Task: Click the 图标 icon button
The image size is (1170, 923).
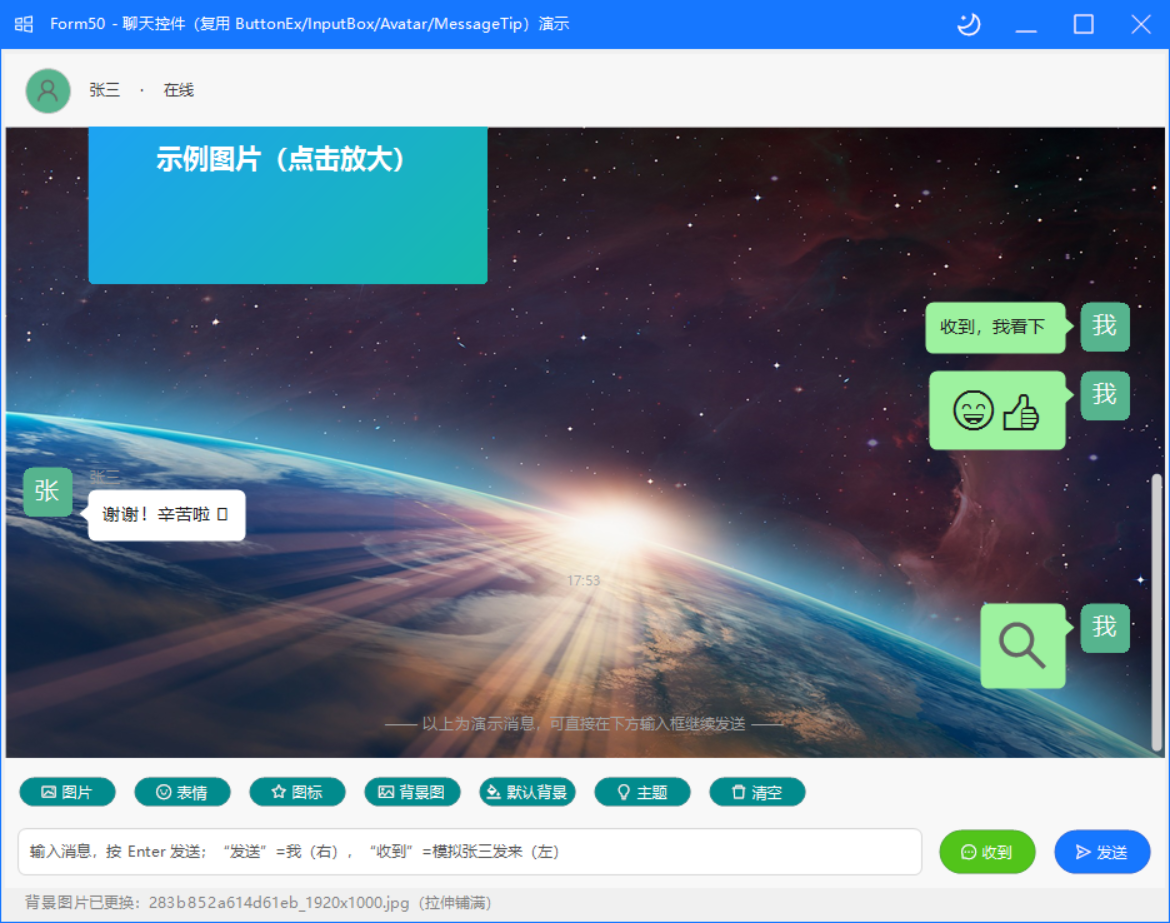Action: pyautogui.click(x=297, y=792)
